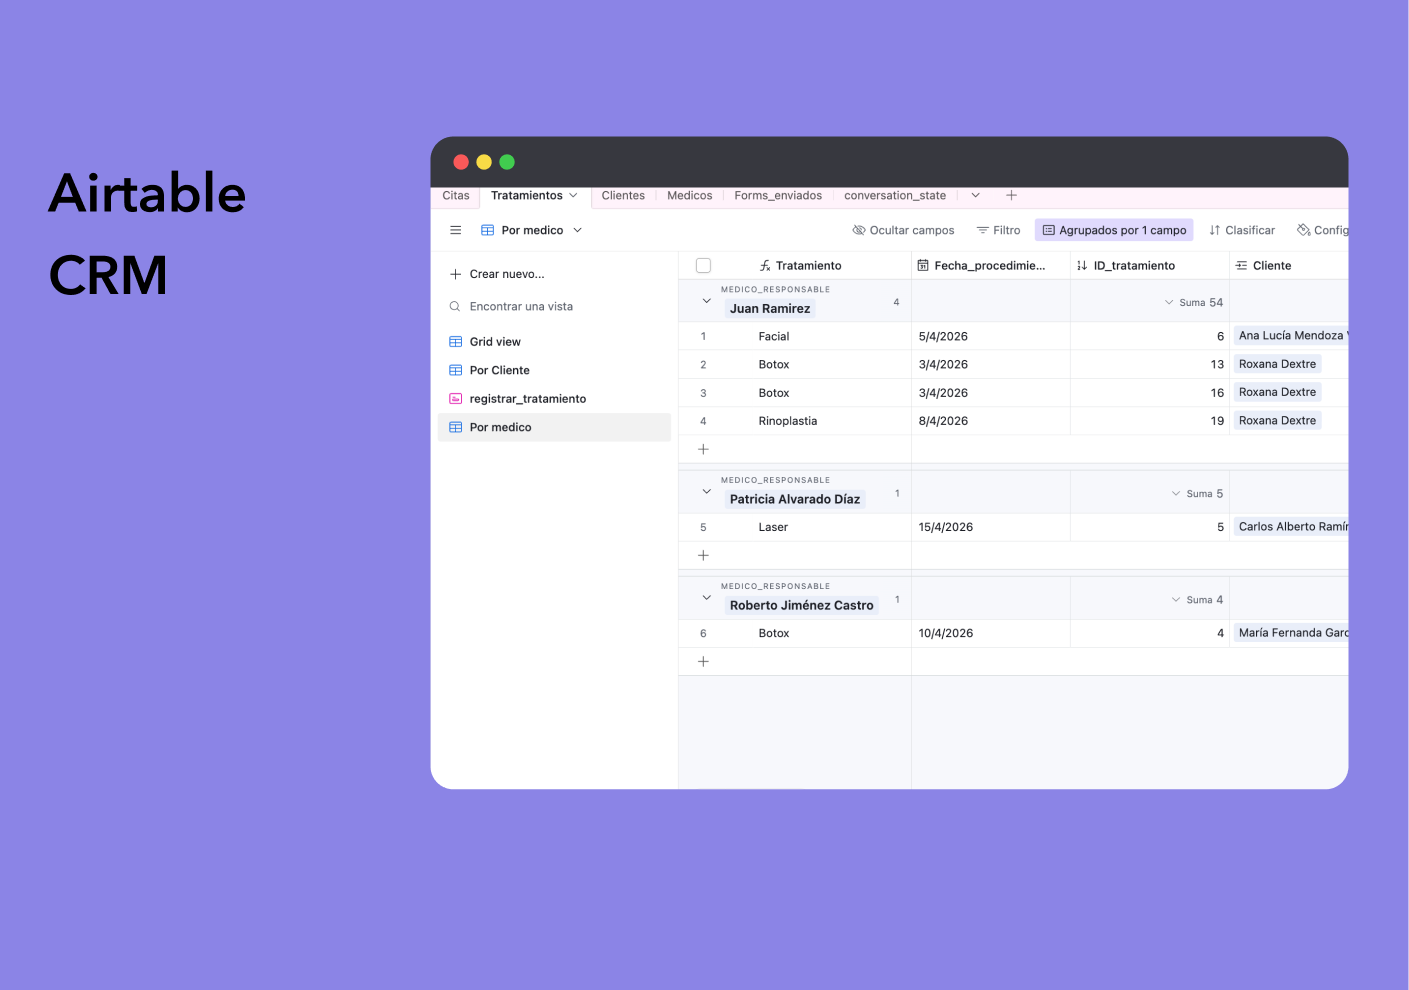Switch to the Clientes table tab

coord(623,195)
